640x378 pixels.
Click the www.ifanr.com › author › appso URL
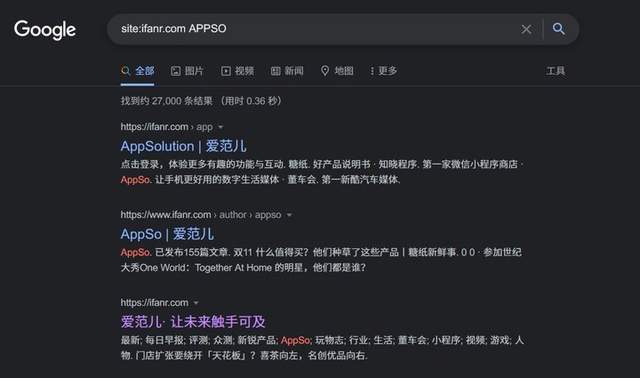(201, 215)
